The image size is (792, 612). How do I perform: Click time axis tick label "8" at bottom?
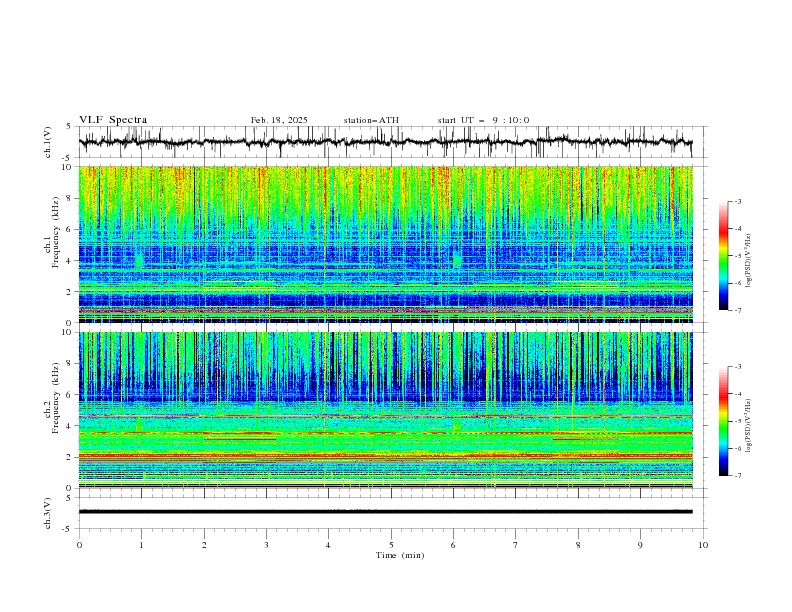(x=578, y=545)
